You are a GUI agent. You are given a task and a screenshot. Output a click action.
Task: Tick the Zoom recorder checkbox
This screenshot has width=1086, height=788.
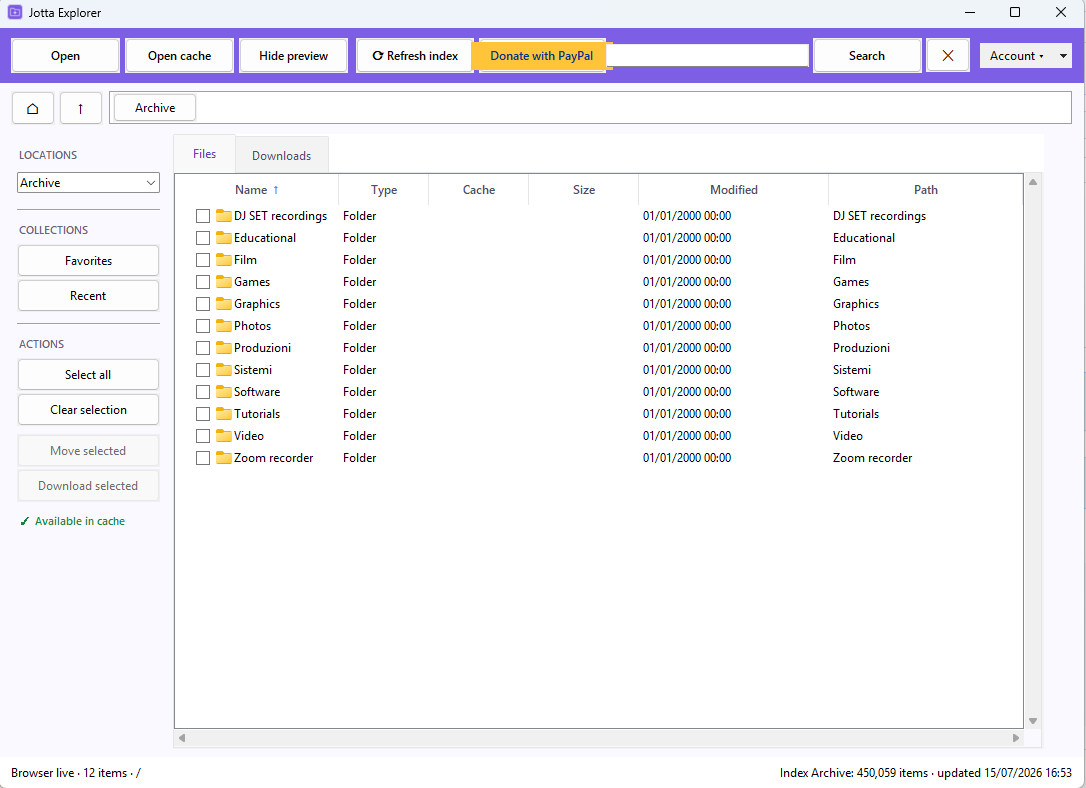(x=203, y=458)
